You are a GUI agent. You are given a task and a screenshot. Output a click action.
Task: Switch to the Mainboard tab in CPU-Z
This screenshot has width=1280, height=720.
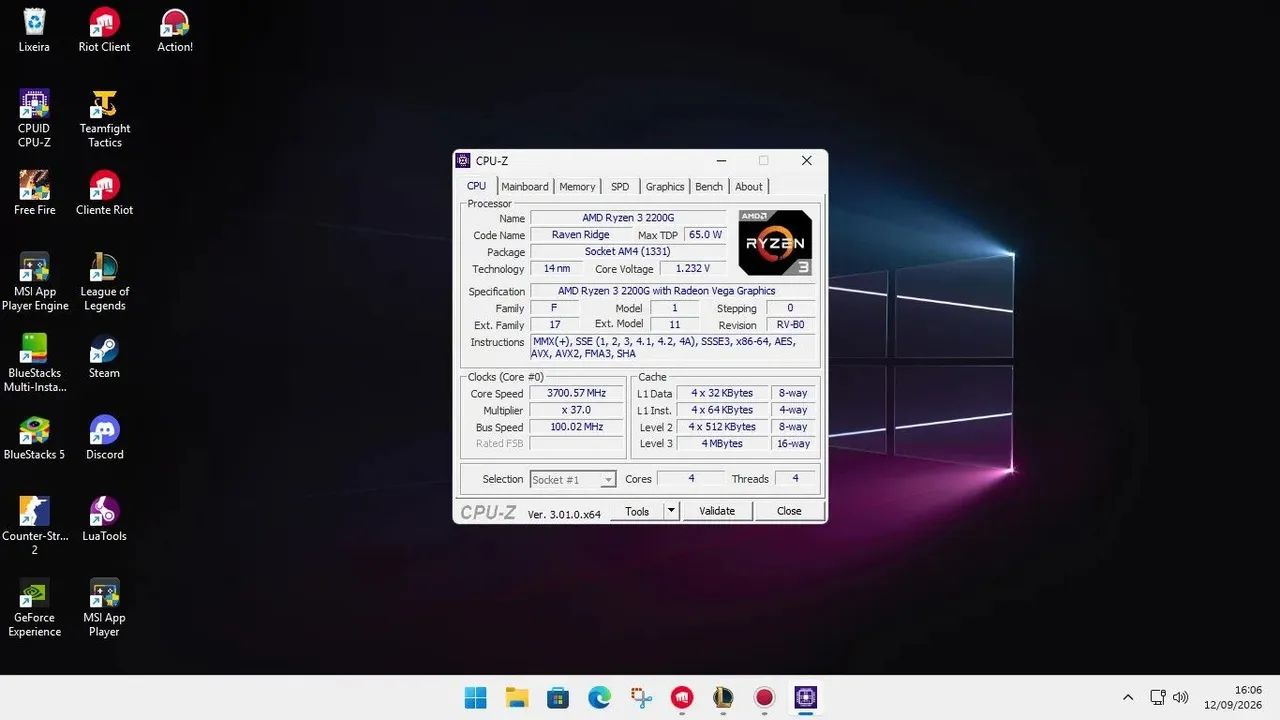tap(525, 187)
